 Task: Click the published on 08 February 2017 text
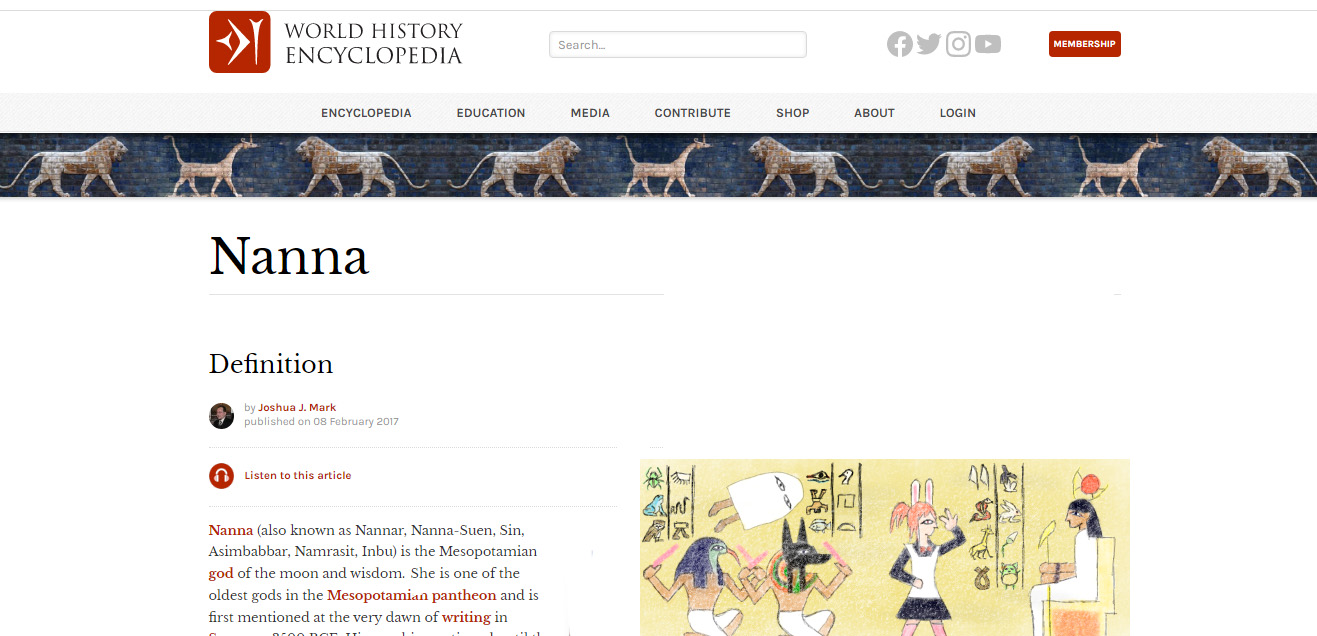[321, 422]
